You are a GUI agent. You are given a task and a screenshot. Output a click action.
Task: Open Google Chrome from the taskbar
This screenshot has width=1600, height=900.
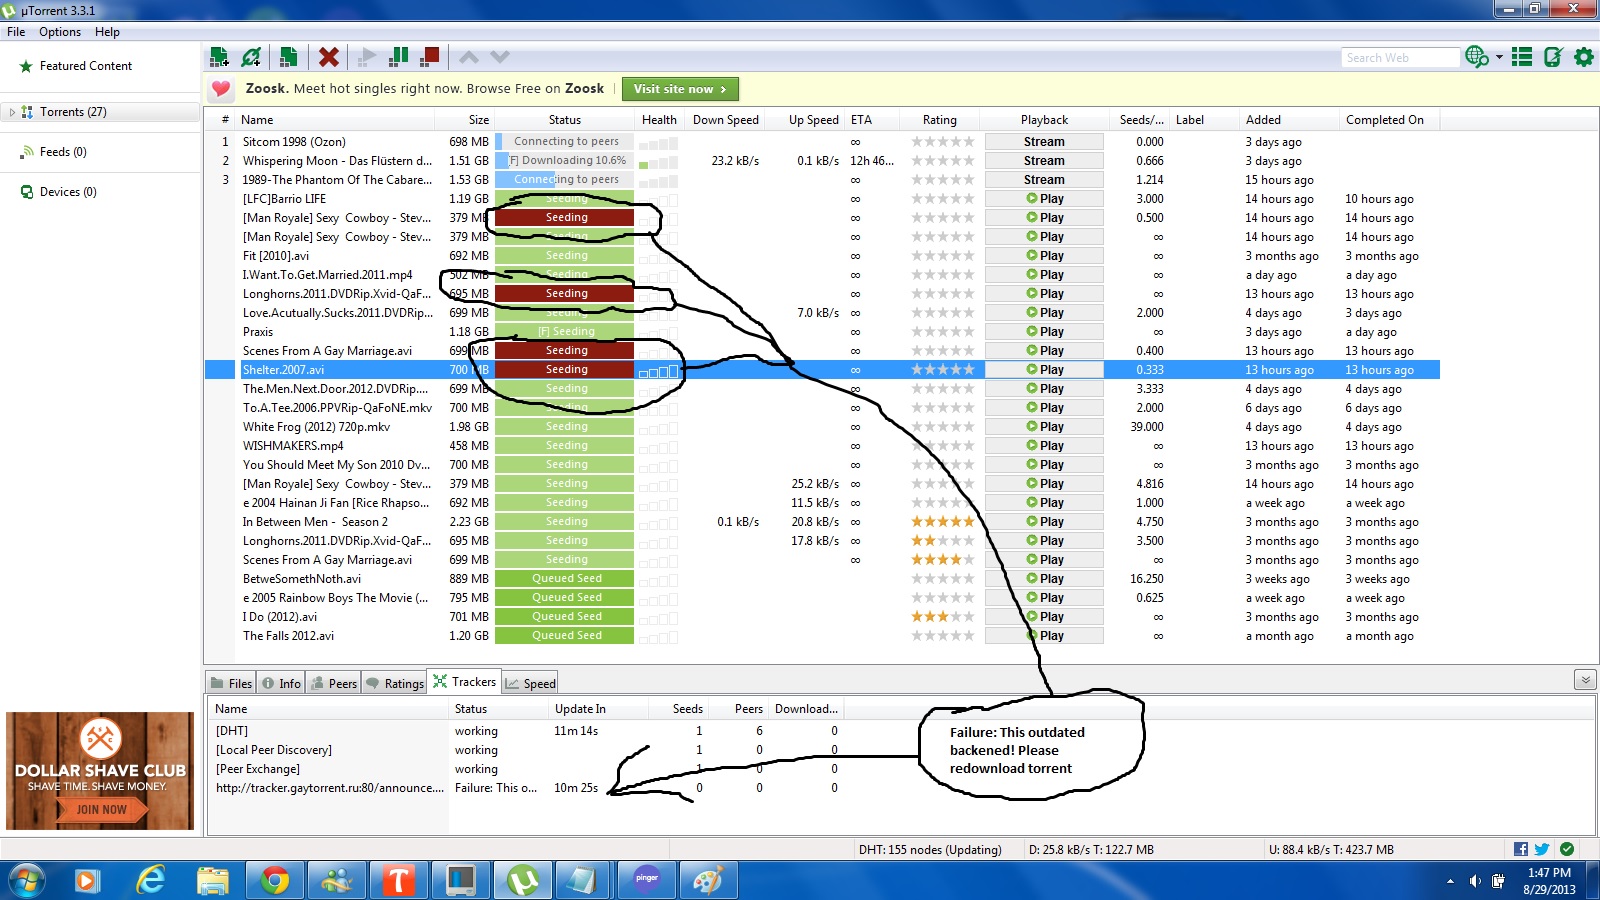(x=274, y=880)
